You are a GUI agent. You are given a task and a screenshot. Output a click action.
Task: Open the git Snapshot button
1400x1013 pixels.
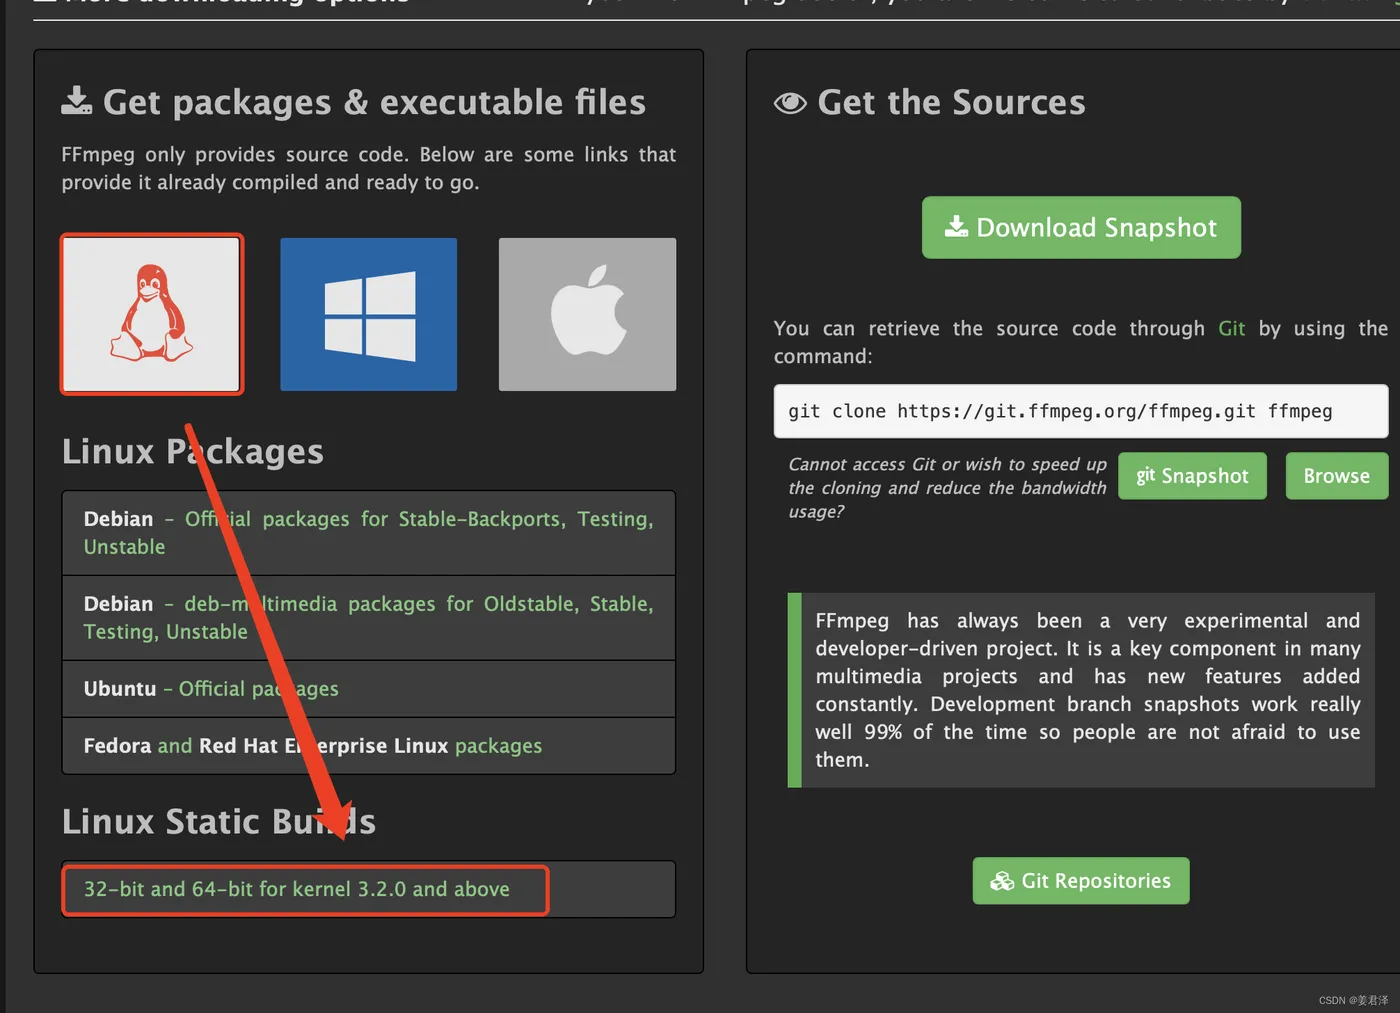[1192, 476]
